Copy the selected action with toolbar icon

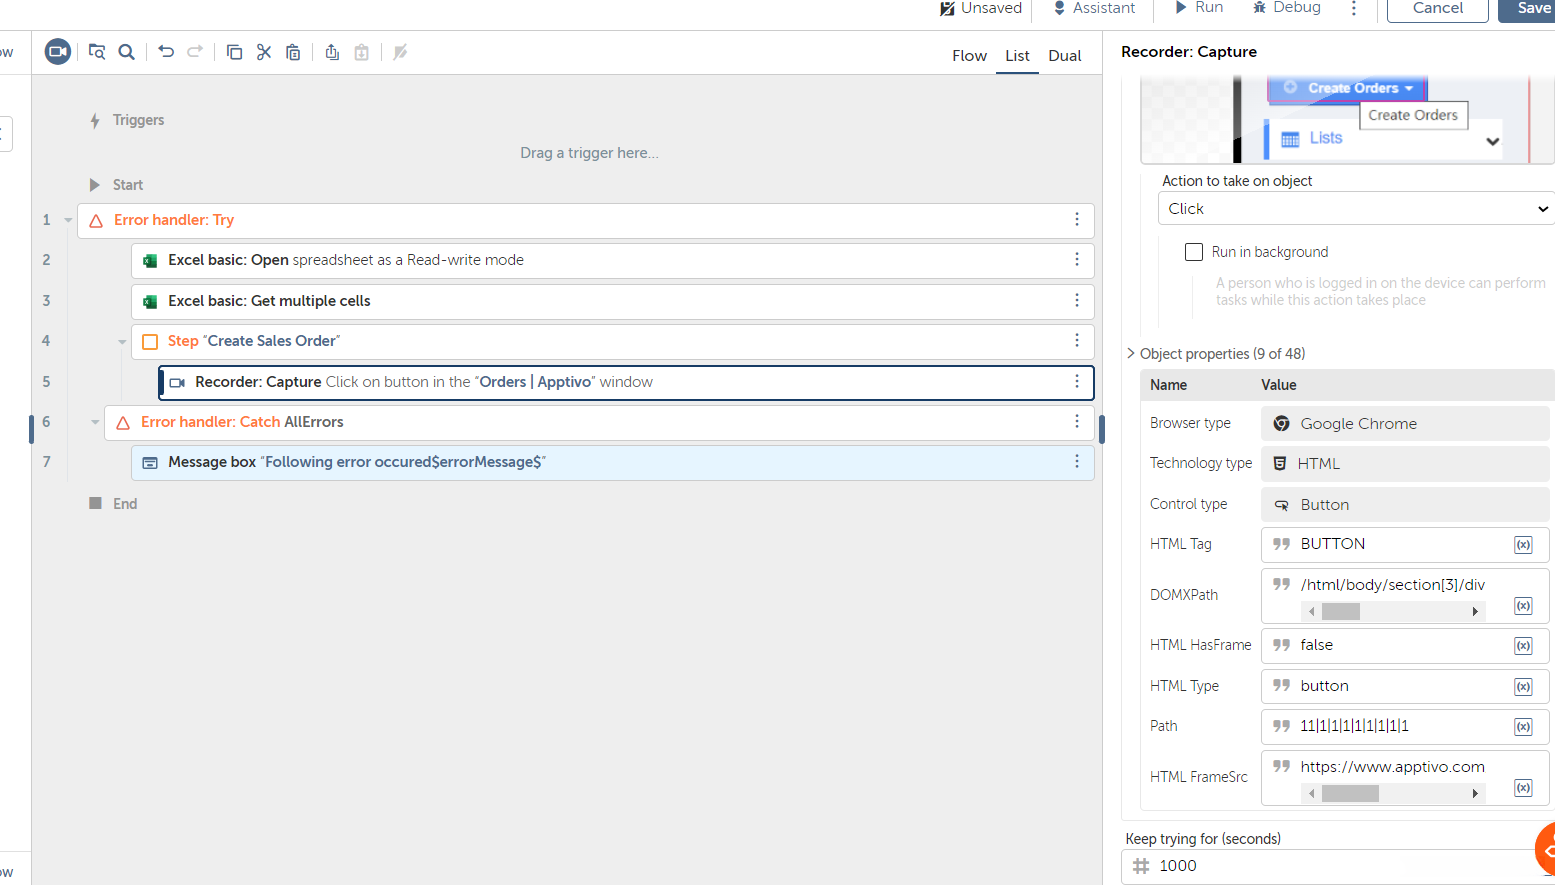(x=234, y=52)
